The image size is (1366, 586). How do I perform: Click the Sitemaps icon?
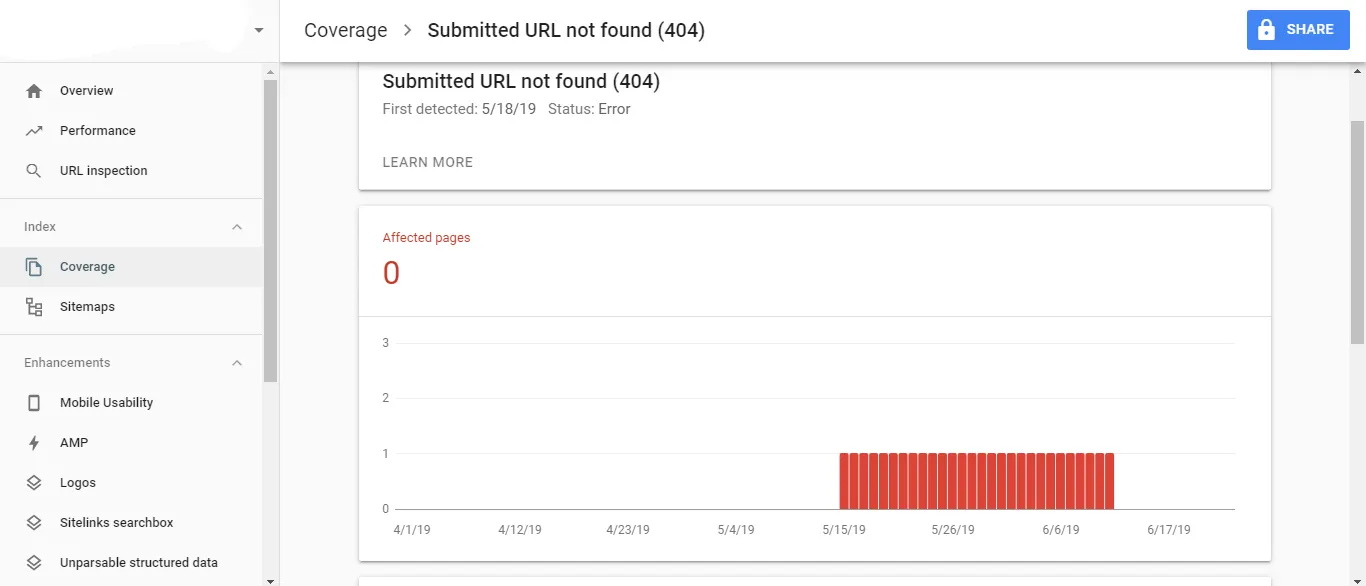pyautogui.click(x=33, y=306)
